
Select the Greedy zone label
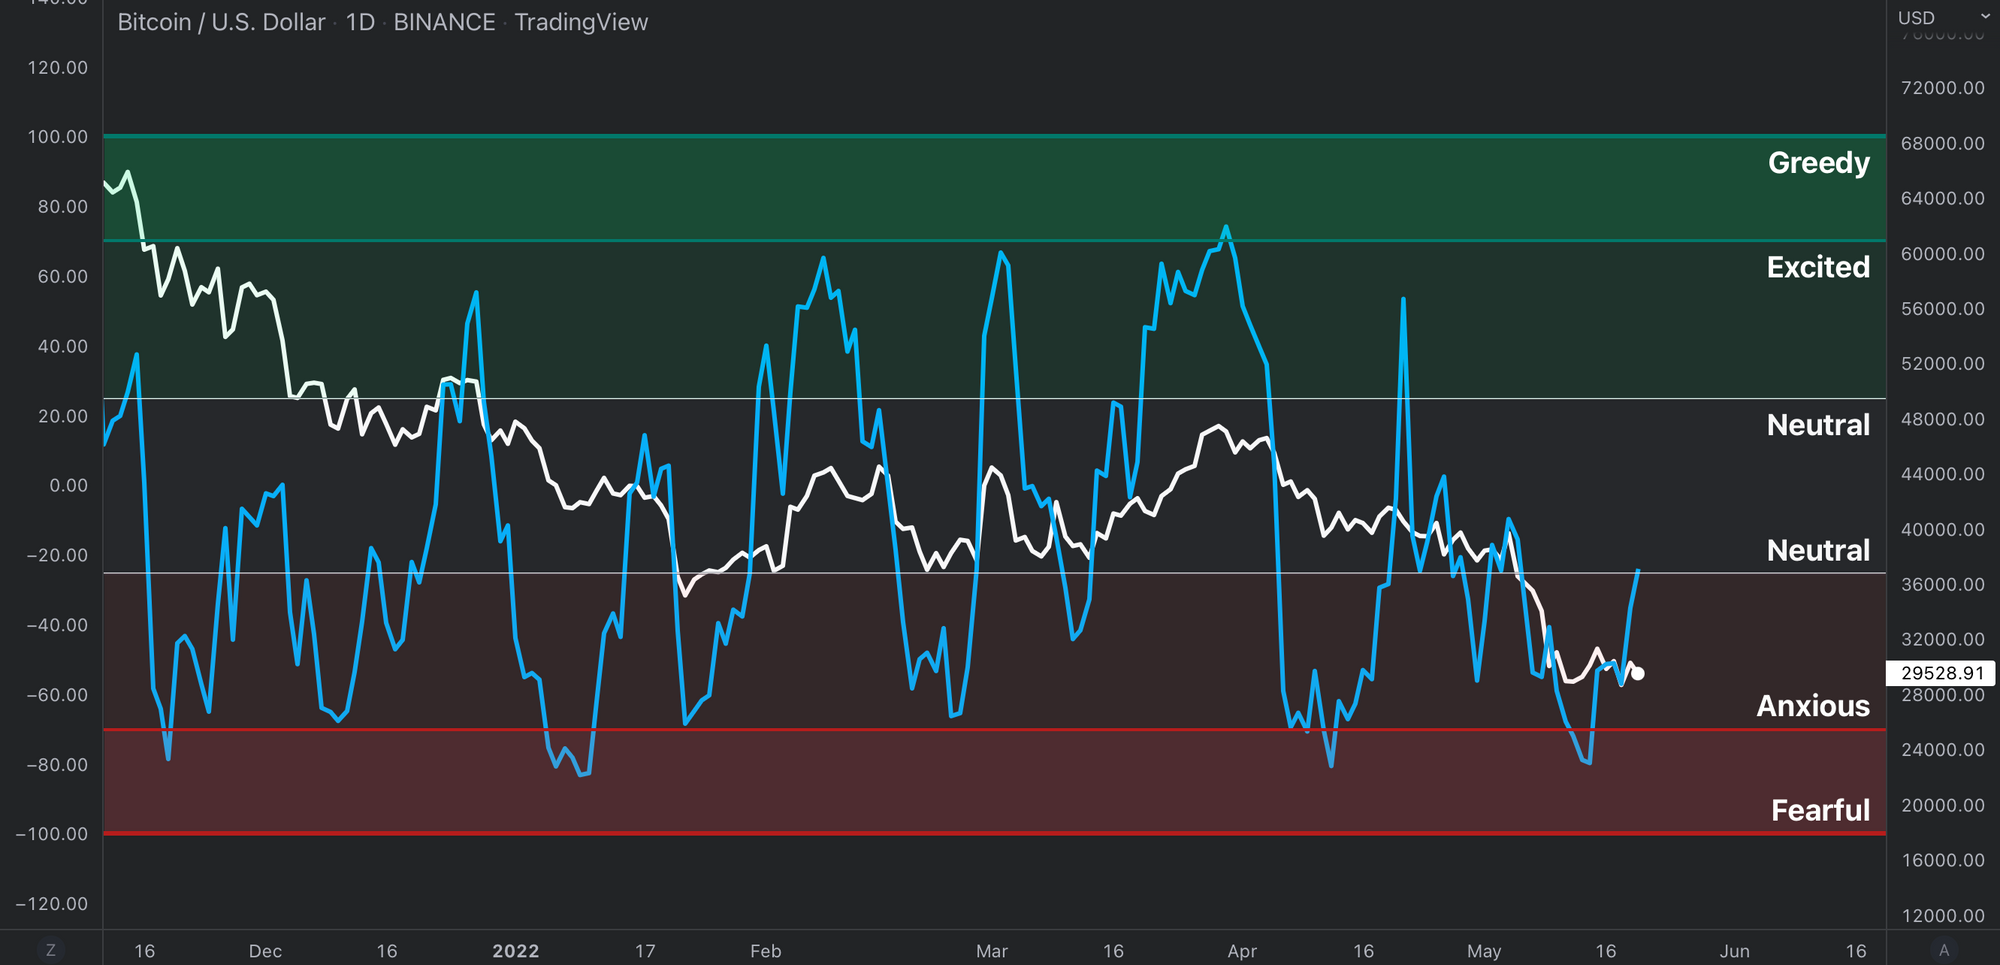pos(1818,162)
